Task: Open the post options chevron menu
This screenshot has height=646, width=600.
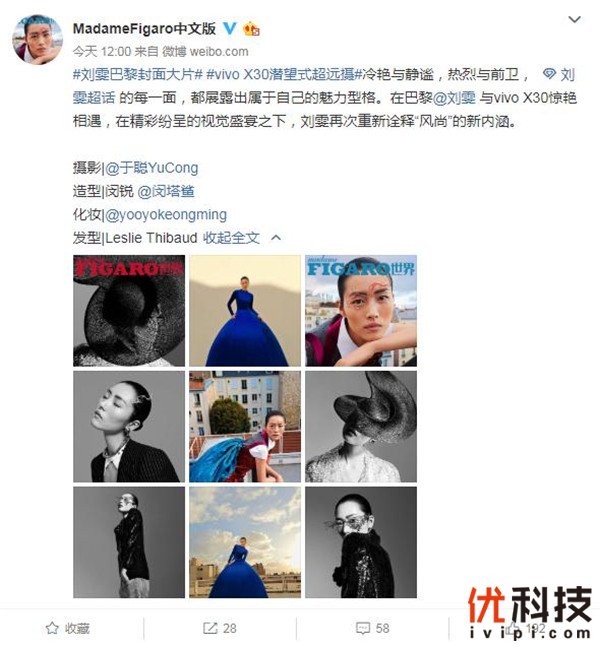Action: point(574,19)
